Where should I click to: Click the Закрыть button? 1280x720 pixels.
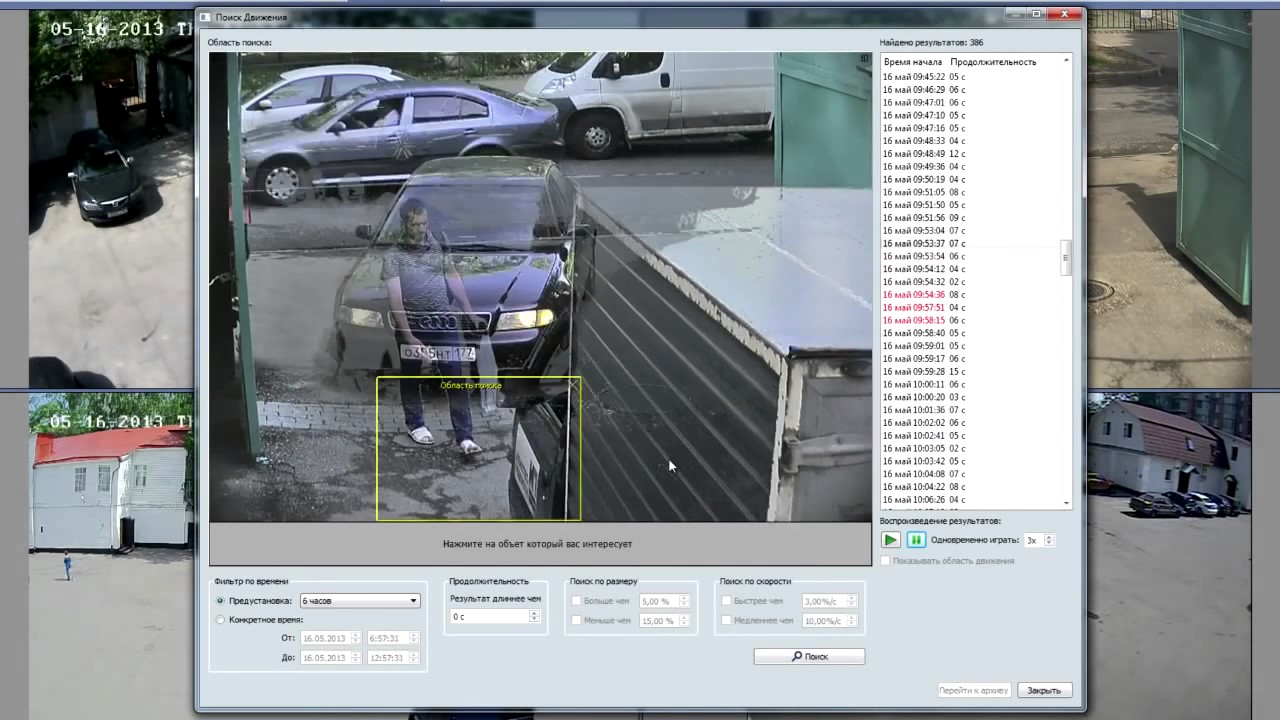click(x=1045, y=690)
